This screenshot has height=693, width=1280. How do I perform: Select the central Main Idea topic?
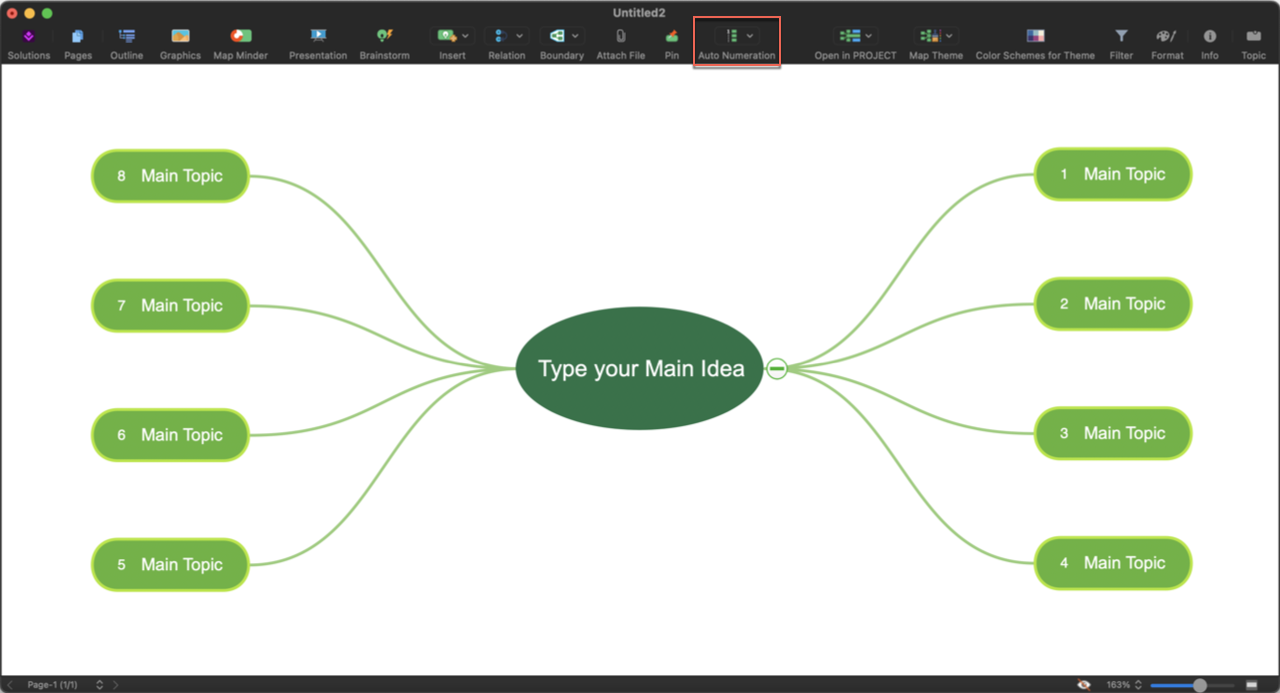tap(640, 368)
